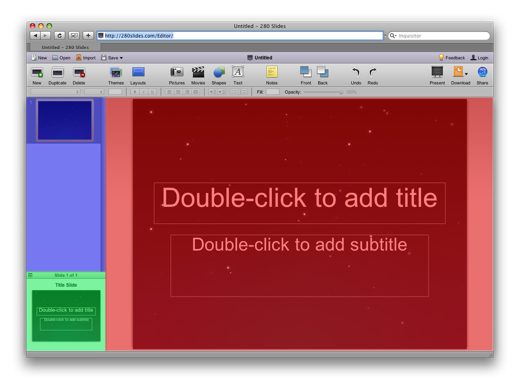The image size is (520, 391).
Task: Toggle italic text formatting
Action: [143, 92]
